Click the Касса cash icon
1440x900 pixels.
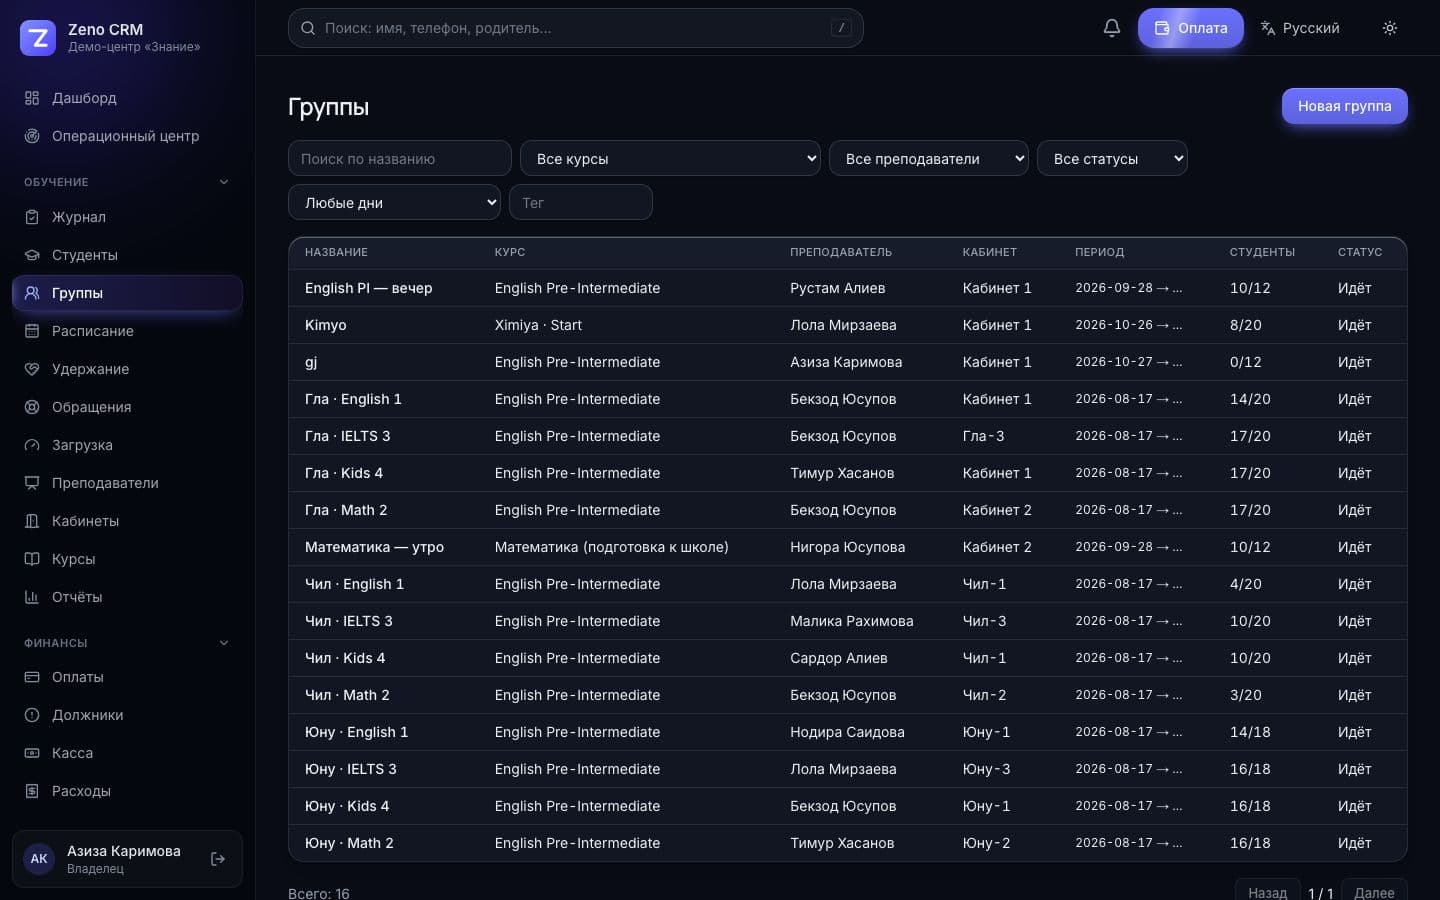click(x=32, y=753)
